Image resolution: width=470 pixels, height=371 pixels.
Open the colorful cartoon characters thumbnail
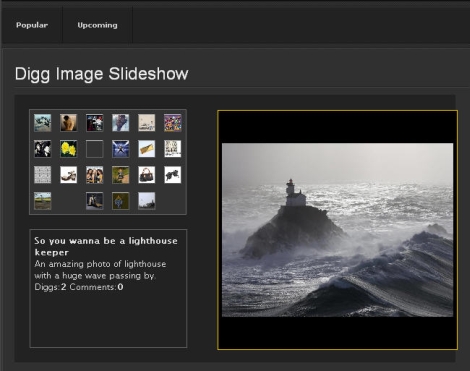173,123
